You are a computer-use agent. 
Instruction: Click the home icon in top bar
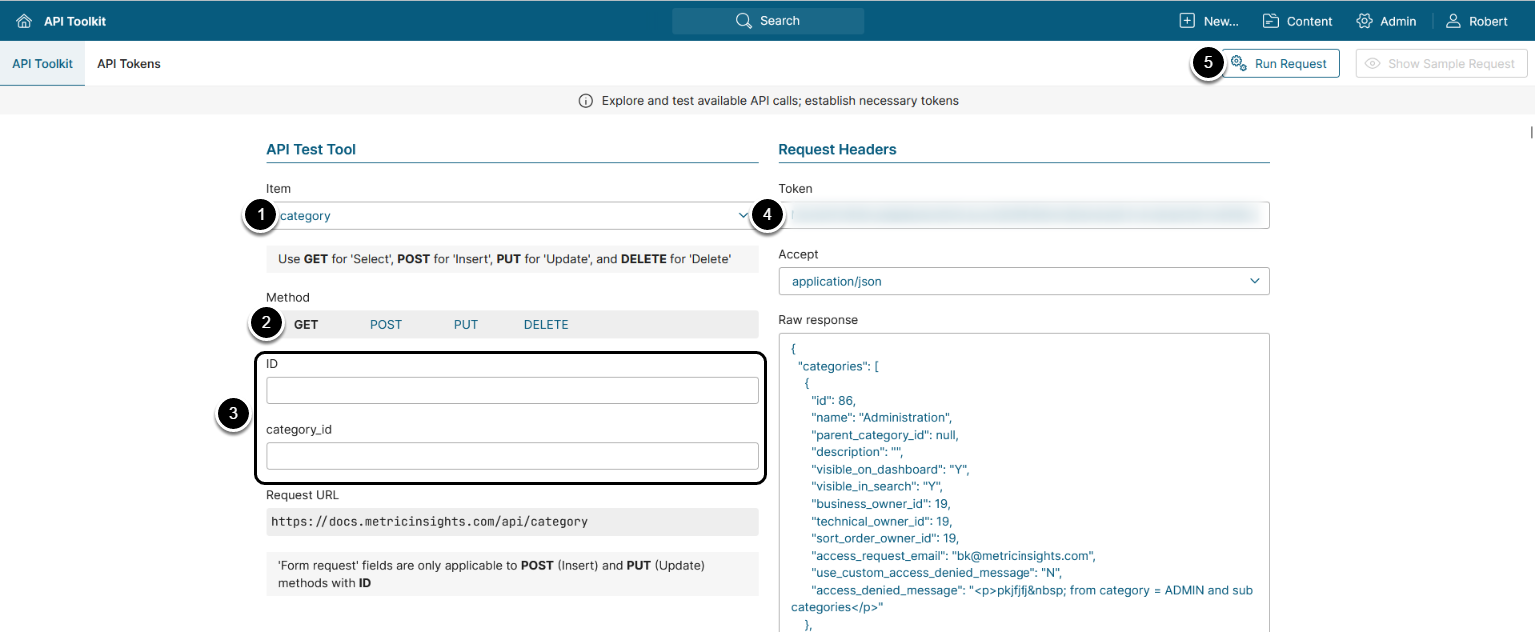[x=24, y=21]
